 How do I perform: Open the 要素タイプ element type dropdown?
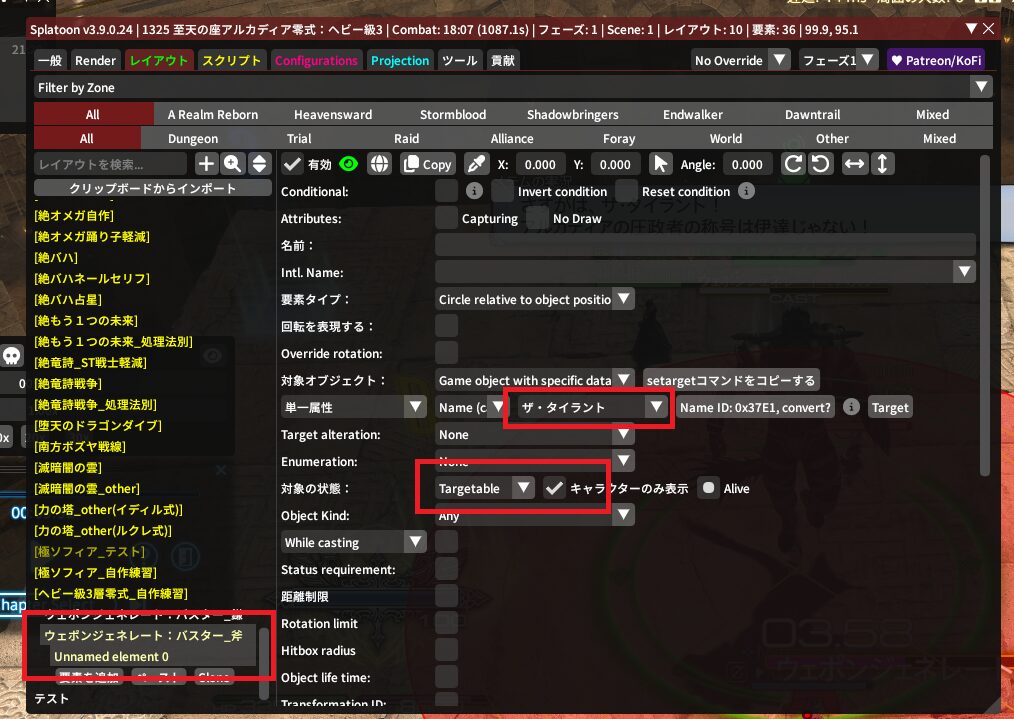(x=535, y=299)
